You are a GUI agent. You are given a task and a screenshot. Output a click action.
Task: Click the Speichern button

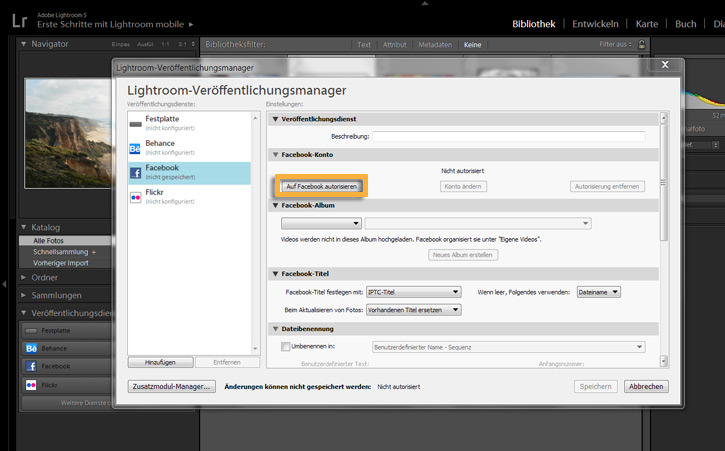596,387
